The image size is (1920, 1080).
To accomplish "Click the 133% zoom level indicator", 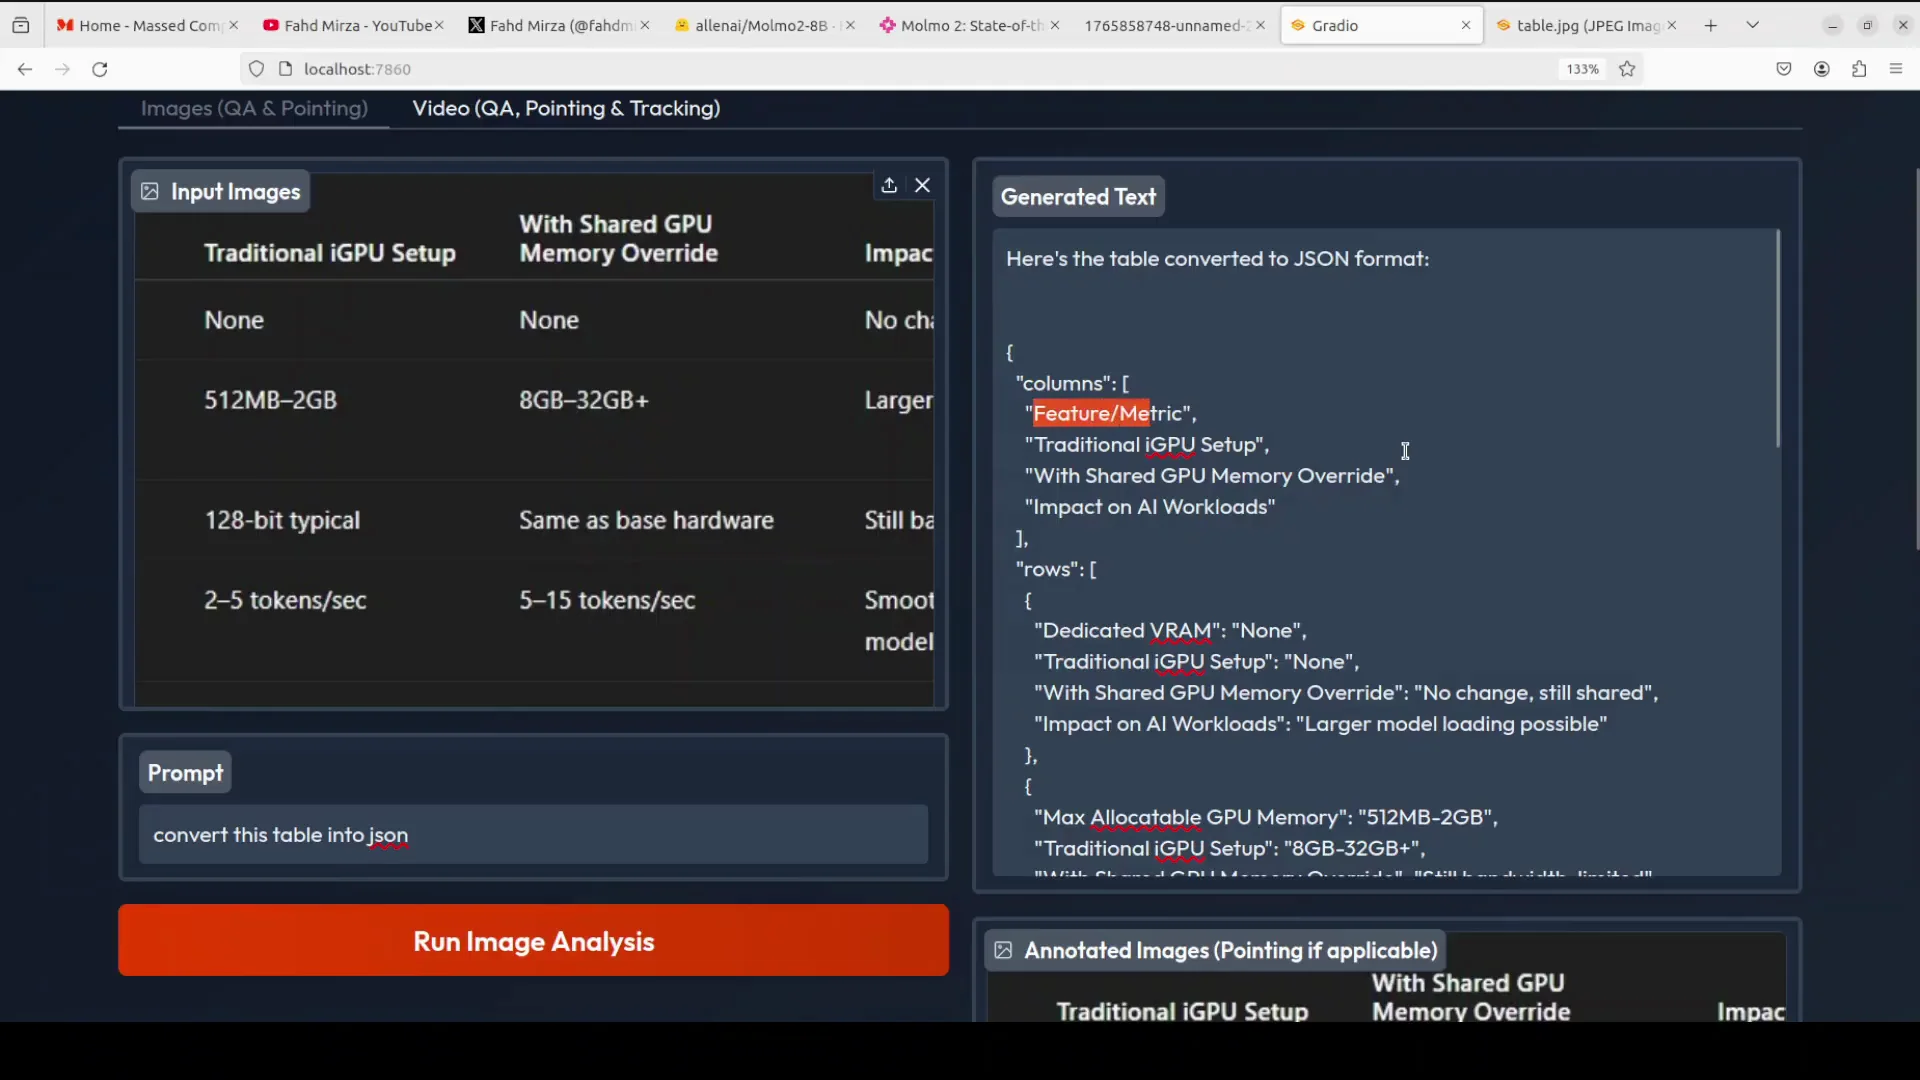I will (1582, 69).
